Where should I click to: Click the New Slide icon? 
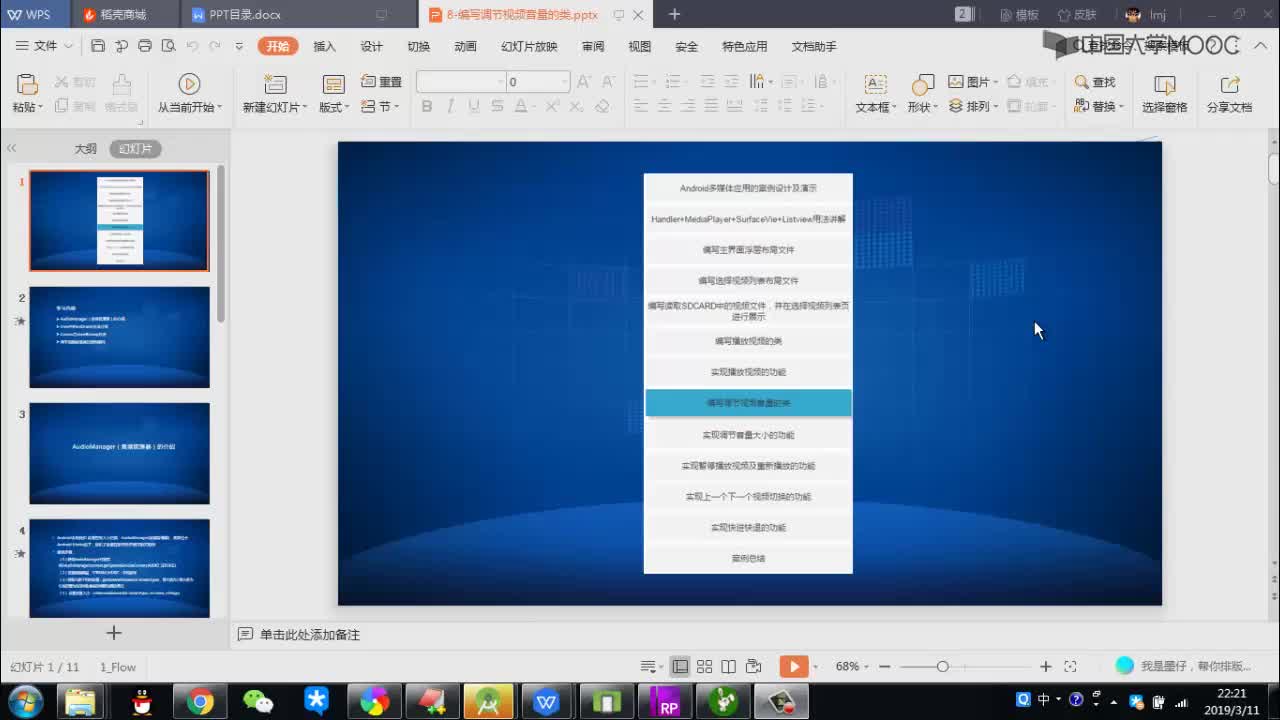click(274, 84)
